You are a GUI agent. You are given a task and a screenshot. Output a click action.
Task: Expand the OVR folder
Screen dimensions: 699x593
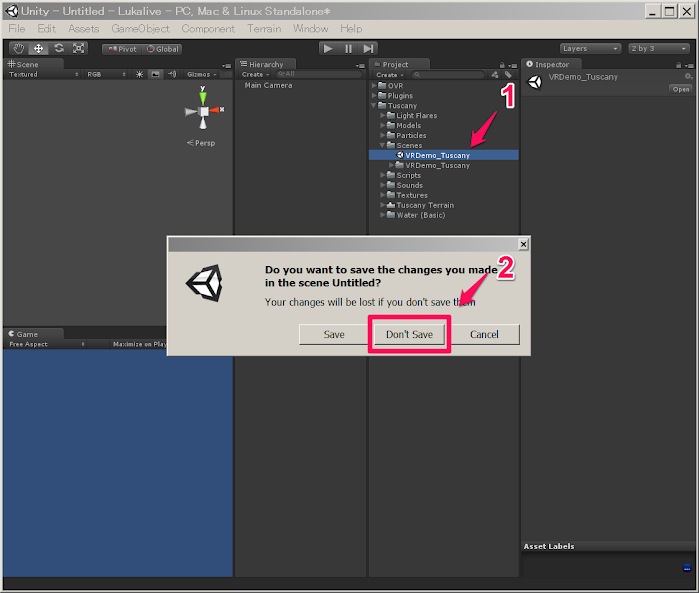pyautogui.click(x=374, y=85)
